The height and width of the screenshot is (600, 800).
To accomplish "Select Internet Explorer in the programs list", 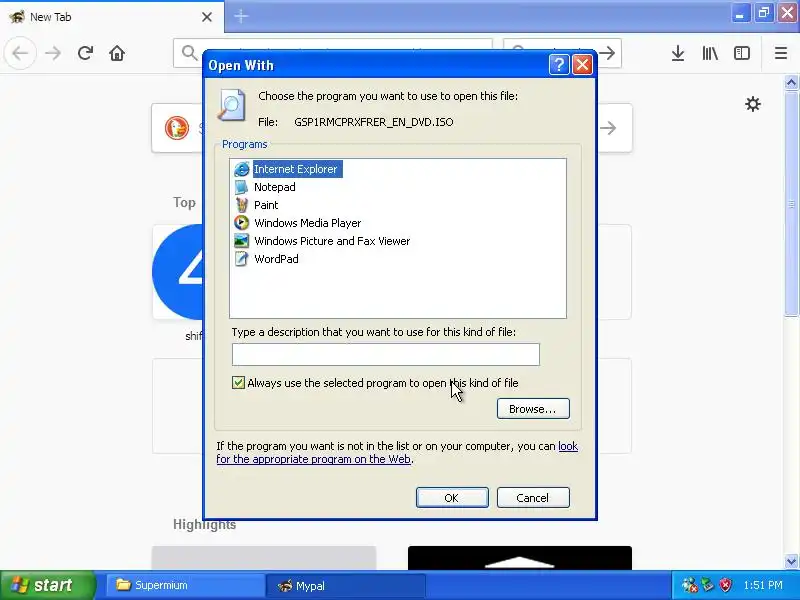I will click(296, 169).
